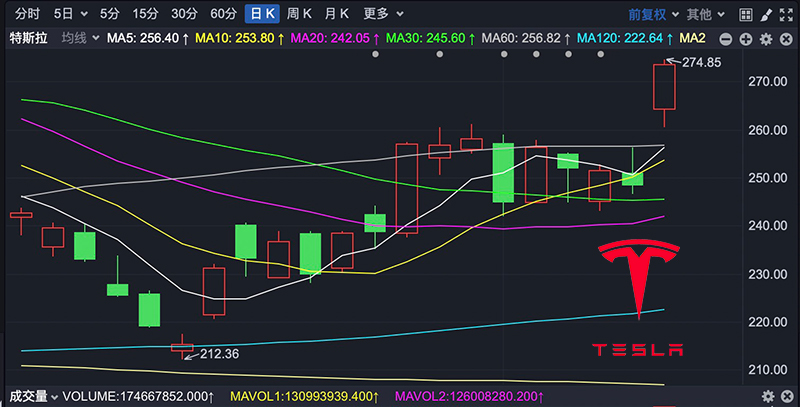The width and height of the screenshot is (800, 407).
Task: Click the 220.00 price axis label
Action: pos(767,322)
